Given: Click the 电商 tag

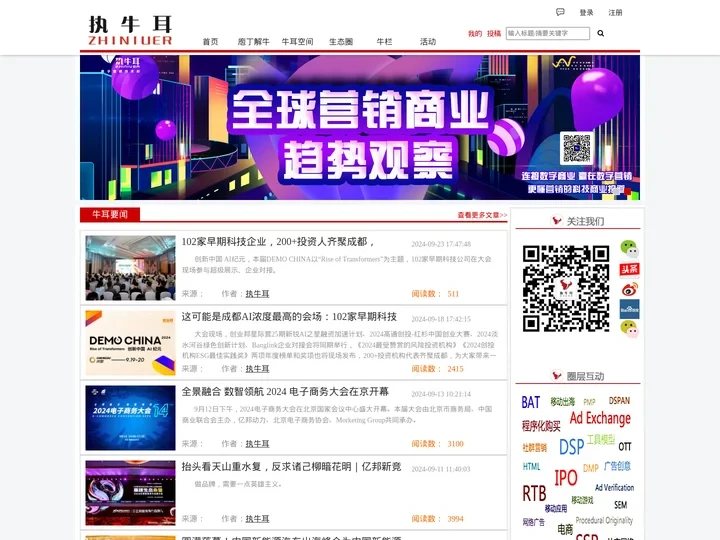Looking at the screenshot, I should (x=565, y=529).
